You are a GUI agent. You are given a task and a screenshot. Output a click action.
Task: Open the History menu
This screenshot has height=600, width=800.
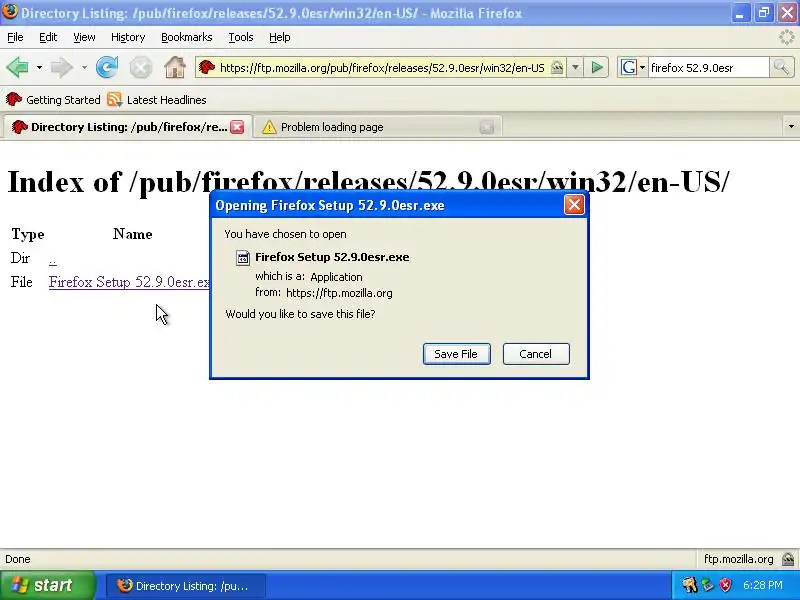click(128, 37)
